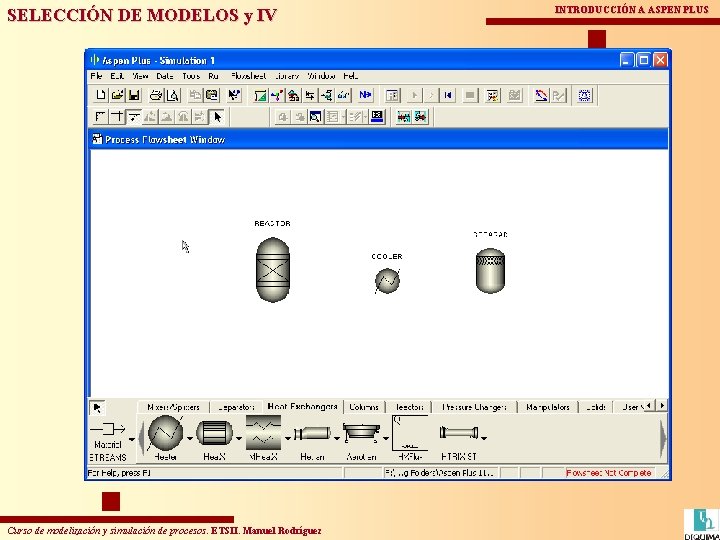
Task: Click the model palette right scroll arrow
Action: tap(663, 437)
